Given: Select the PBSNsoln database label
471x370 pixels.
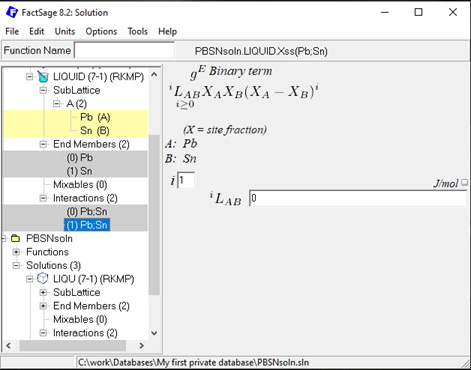Looking at the screenshot, I should pos(49,238).
